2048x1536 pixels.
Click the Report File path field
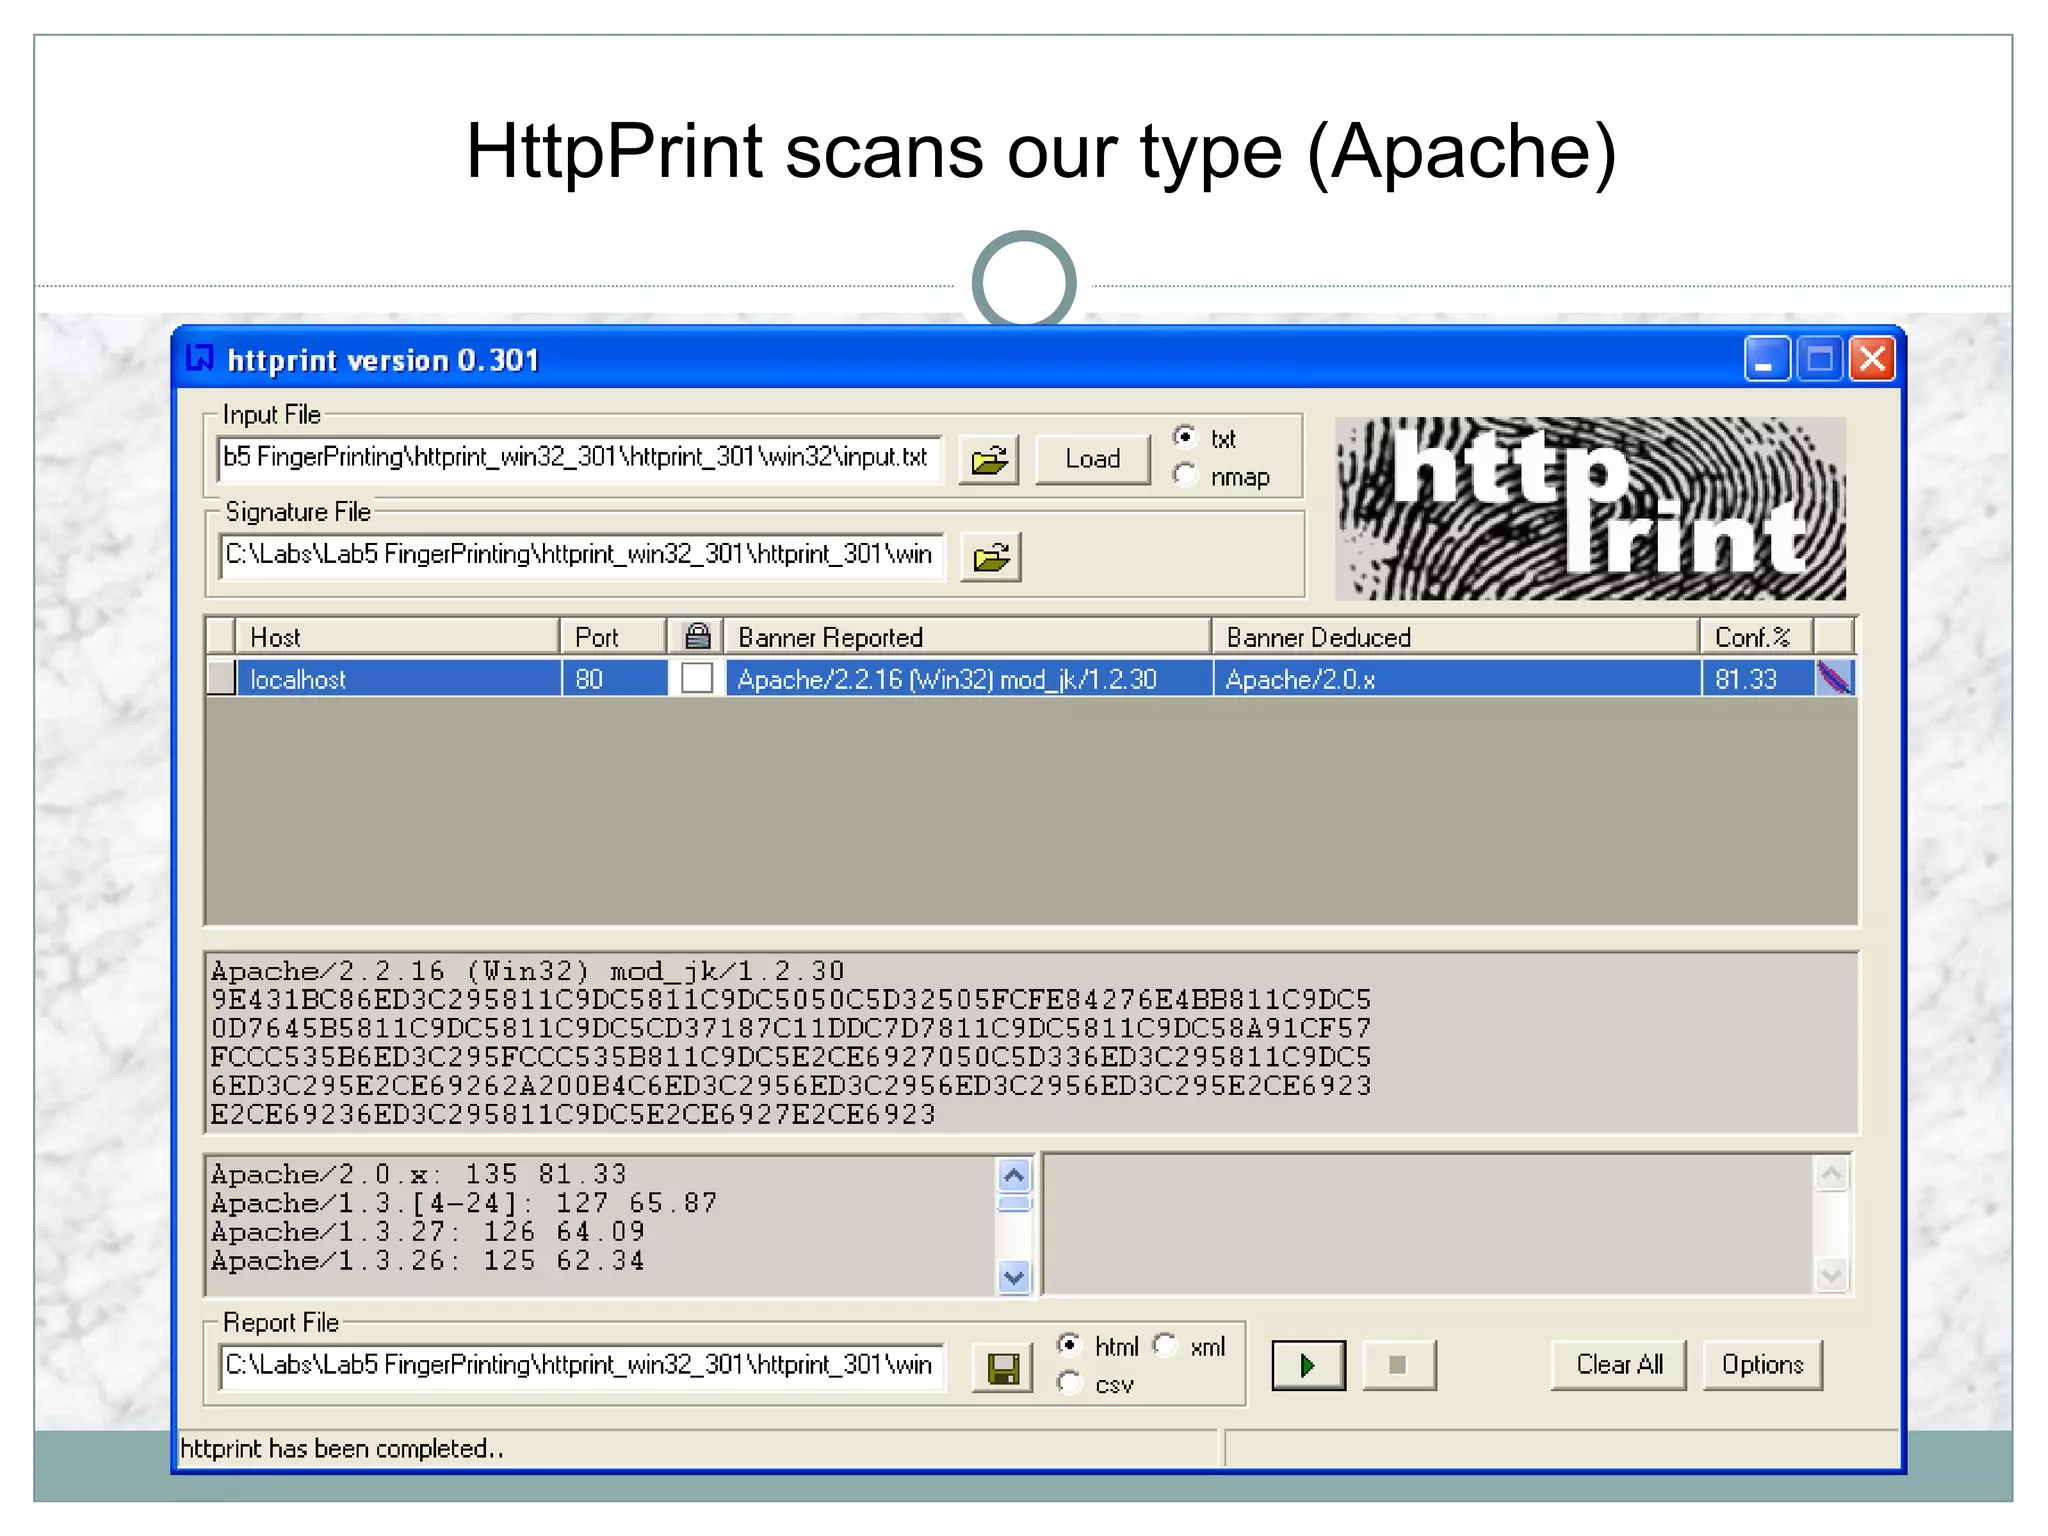point(581,1365)
